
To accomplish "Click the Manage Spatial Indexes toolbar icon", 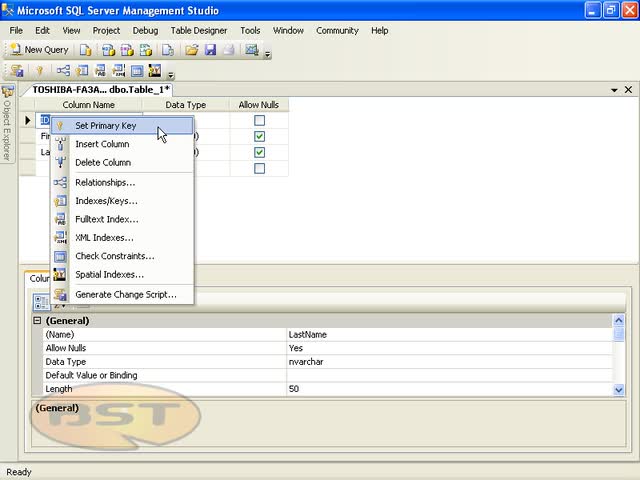I will click(155, 71).
